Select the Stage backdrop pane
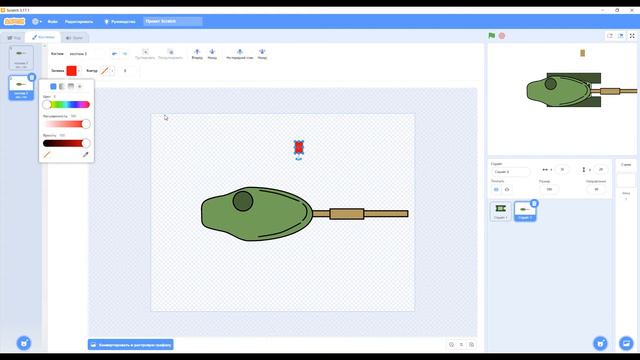The height and width of the screenshot is (360, 640). click(626, 180)
